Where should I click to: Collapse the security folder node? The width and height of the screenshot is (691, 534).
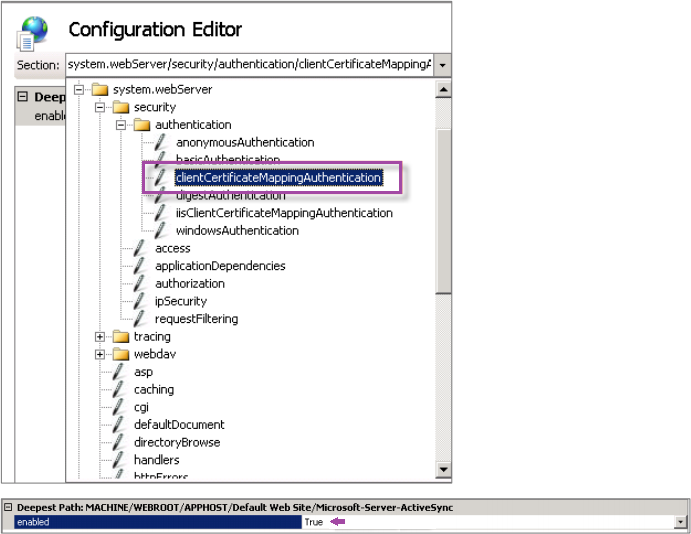tap(100, 108)
